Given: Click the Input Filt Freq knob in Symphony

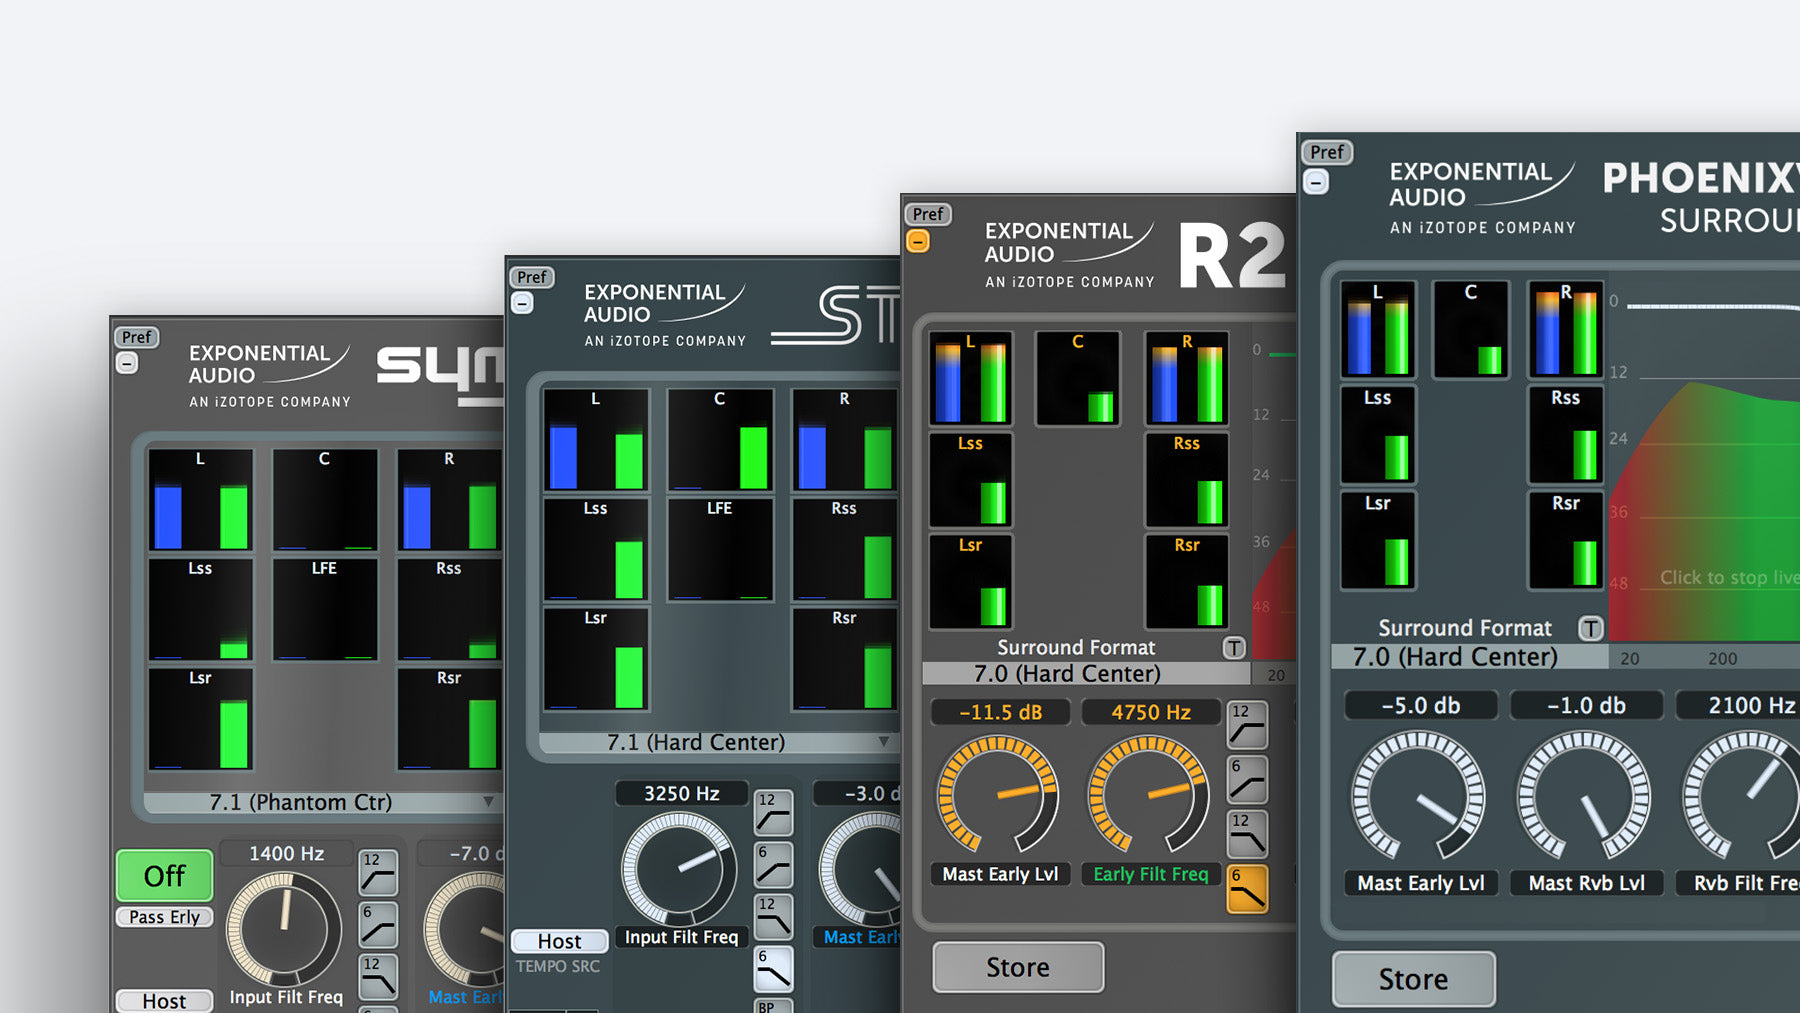Looking at the screenshot, I should tap(285, 928).
